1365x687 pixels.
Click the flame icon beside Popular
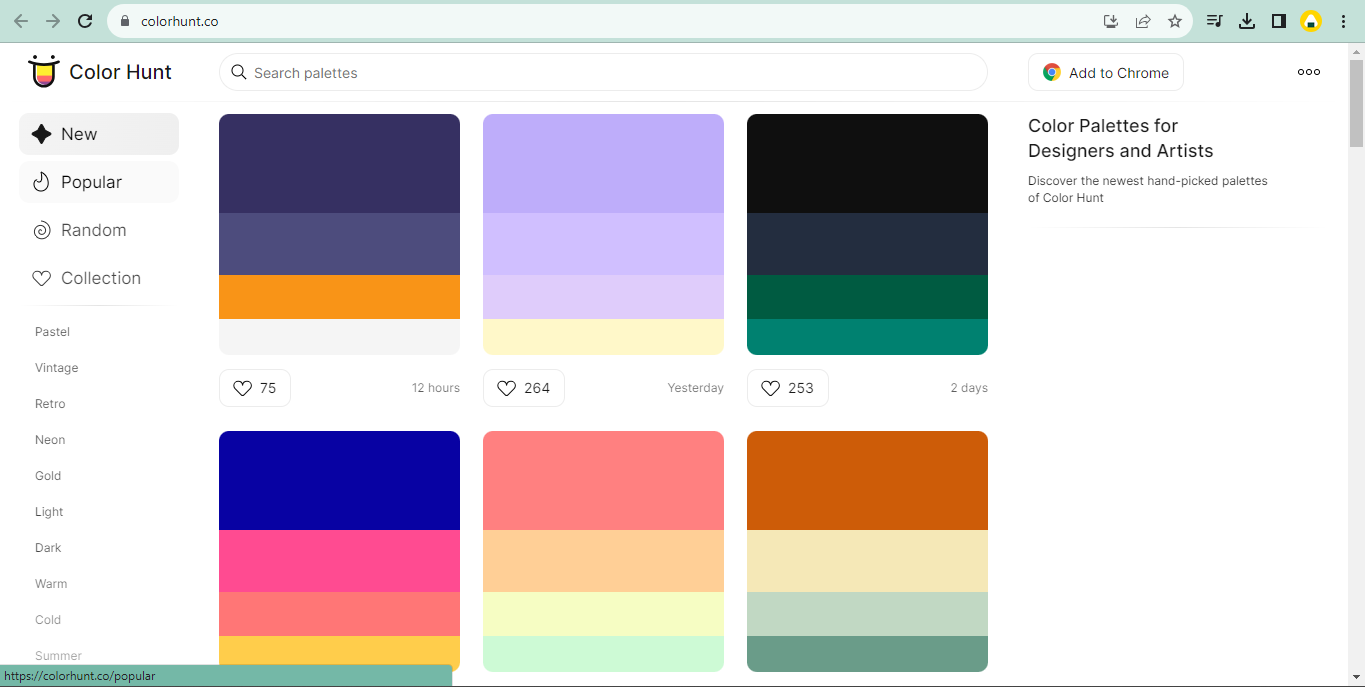tap(41, 182)
